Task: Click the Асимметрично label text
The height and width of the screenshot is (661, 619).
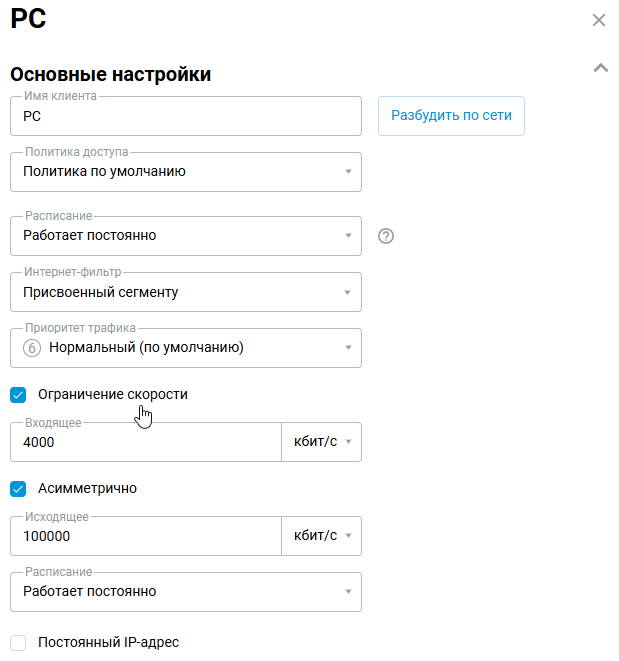Action: pos(87,489)
